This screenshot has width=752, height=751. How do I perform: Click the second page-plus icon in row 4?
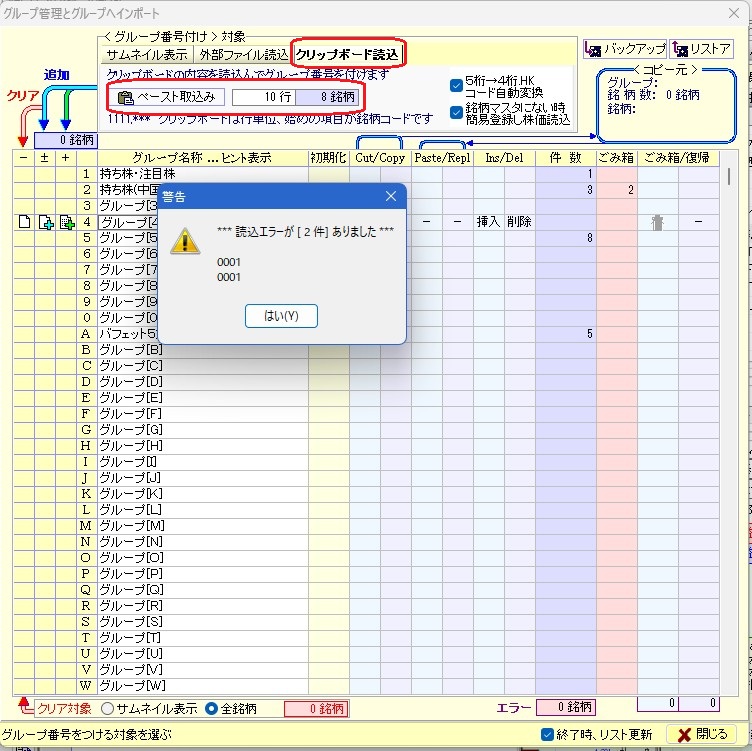pyautogui.click(x=46, y=222)
